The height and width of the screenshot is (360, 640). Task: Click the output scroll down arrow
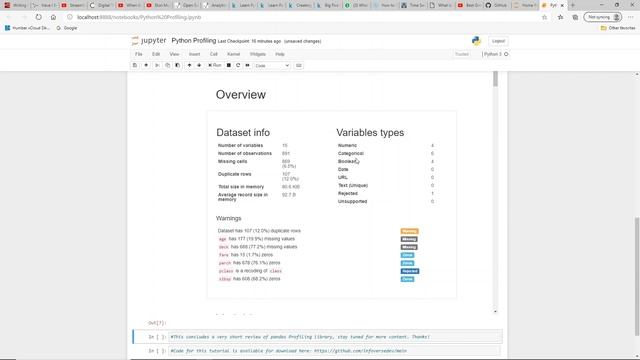point(495,311)
